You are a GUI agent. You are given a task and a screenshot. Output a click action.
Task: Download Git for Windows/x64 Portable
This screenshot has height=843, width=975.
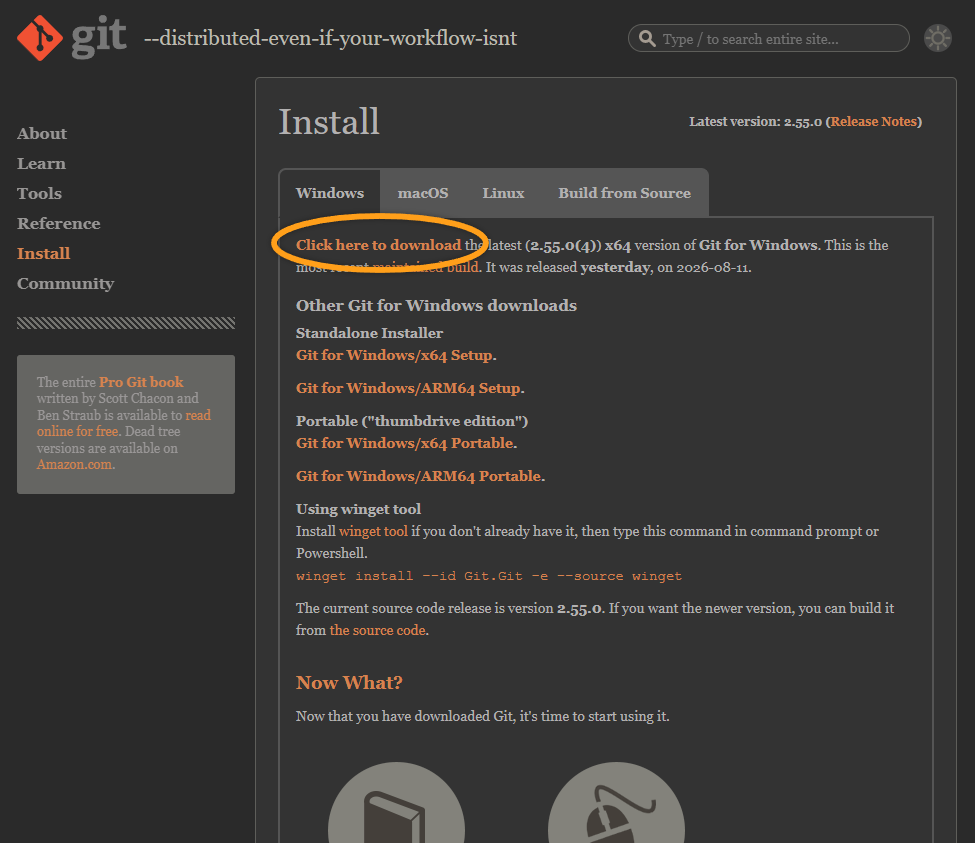(x=405, y=443)
